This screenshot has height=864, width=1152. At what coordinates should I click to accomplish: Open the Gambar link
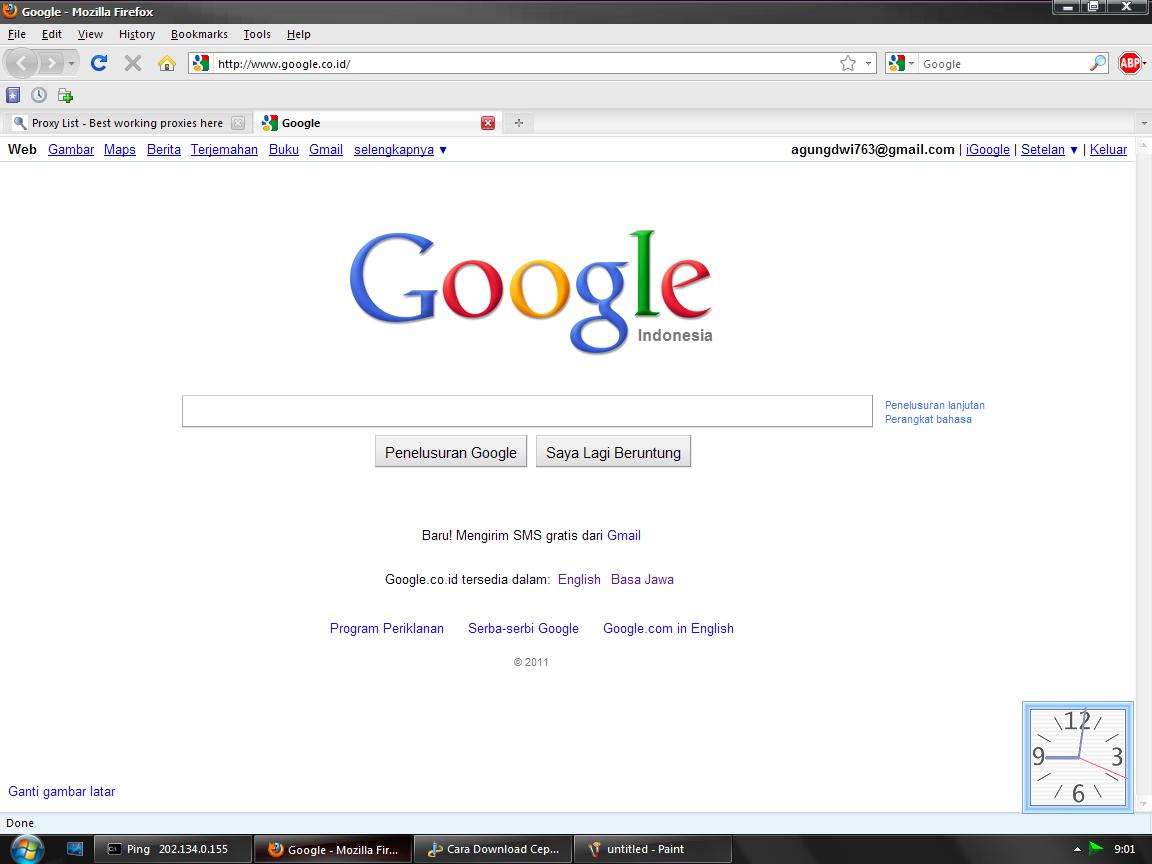point(71,150)
